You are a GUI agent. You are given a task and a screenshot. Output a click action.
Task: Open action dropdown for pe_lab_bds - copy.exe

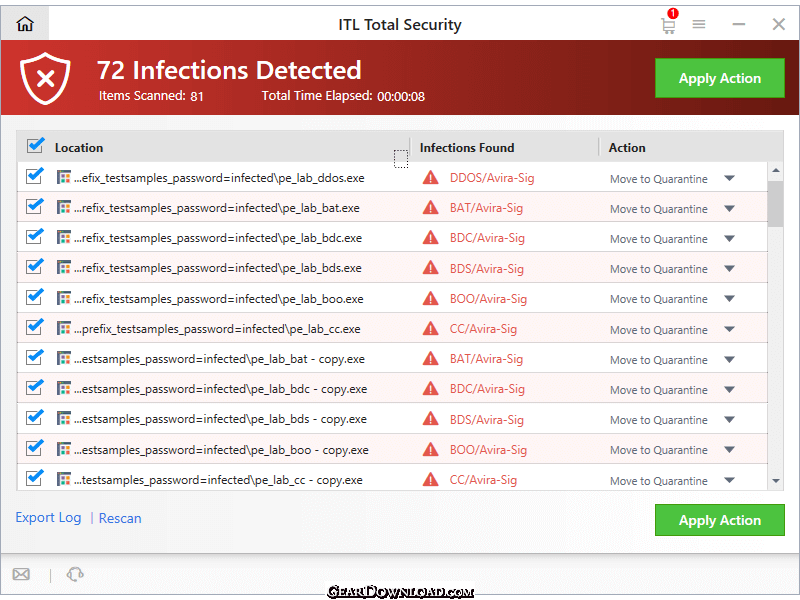pos(729,419)
